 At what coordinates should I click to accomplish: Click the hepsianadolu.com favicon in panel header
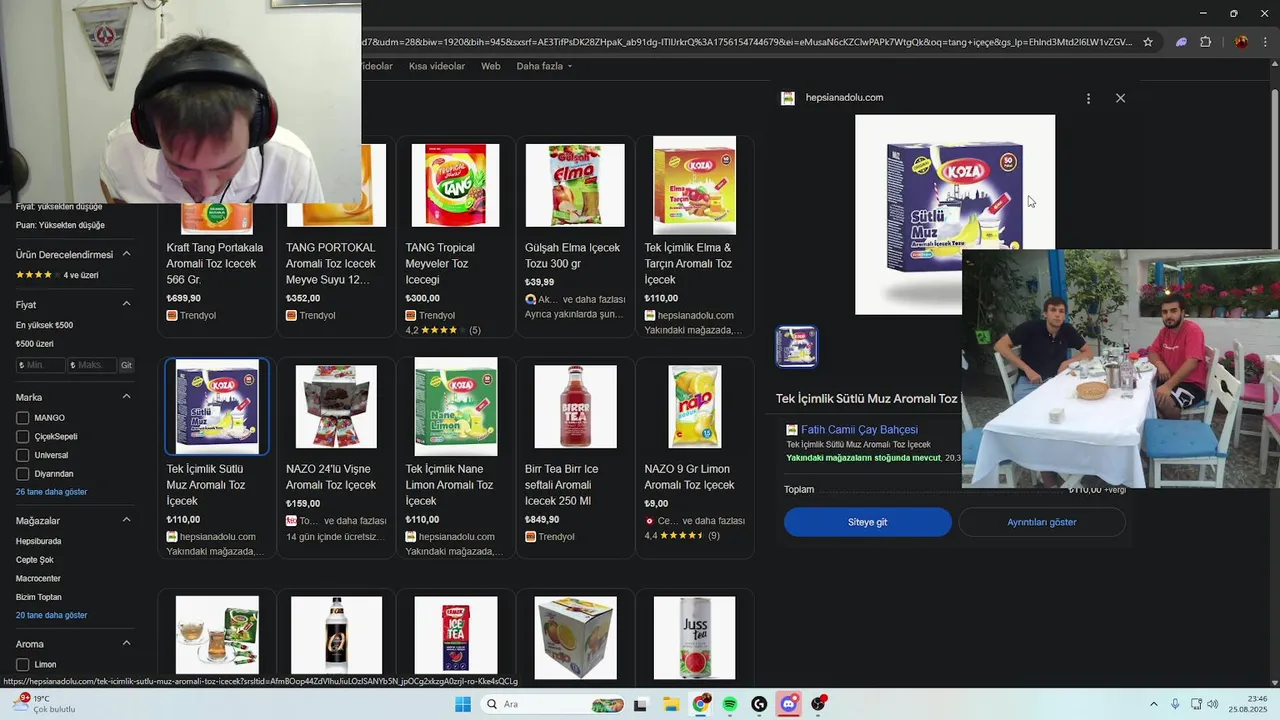[788, 98]
